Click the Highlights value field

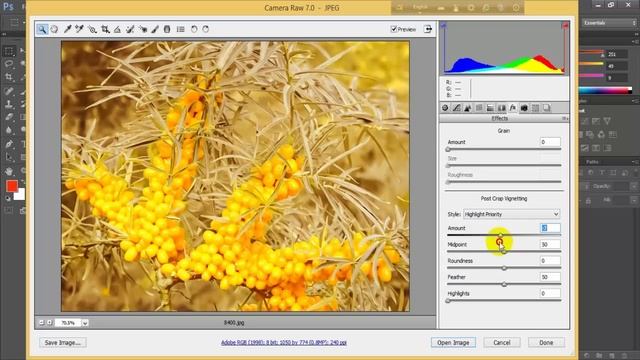550,293
